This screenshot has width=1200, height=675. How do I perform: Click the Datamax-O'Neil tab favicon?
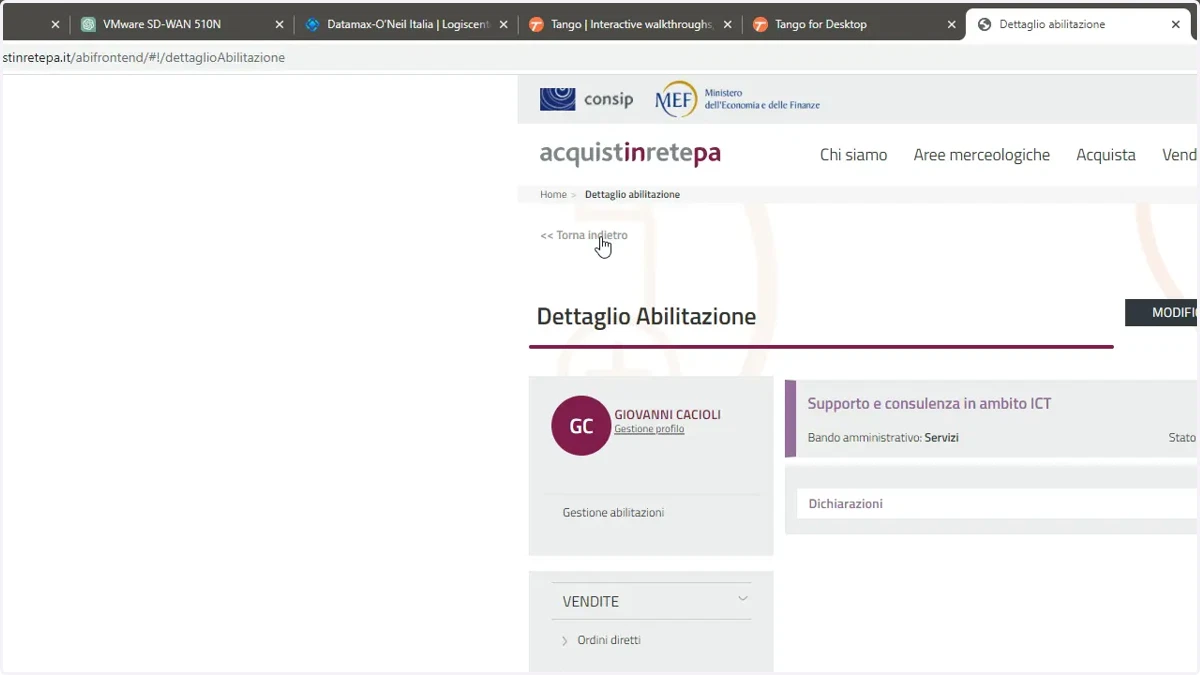tap(312, 24)
